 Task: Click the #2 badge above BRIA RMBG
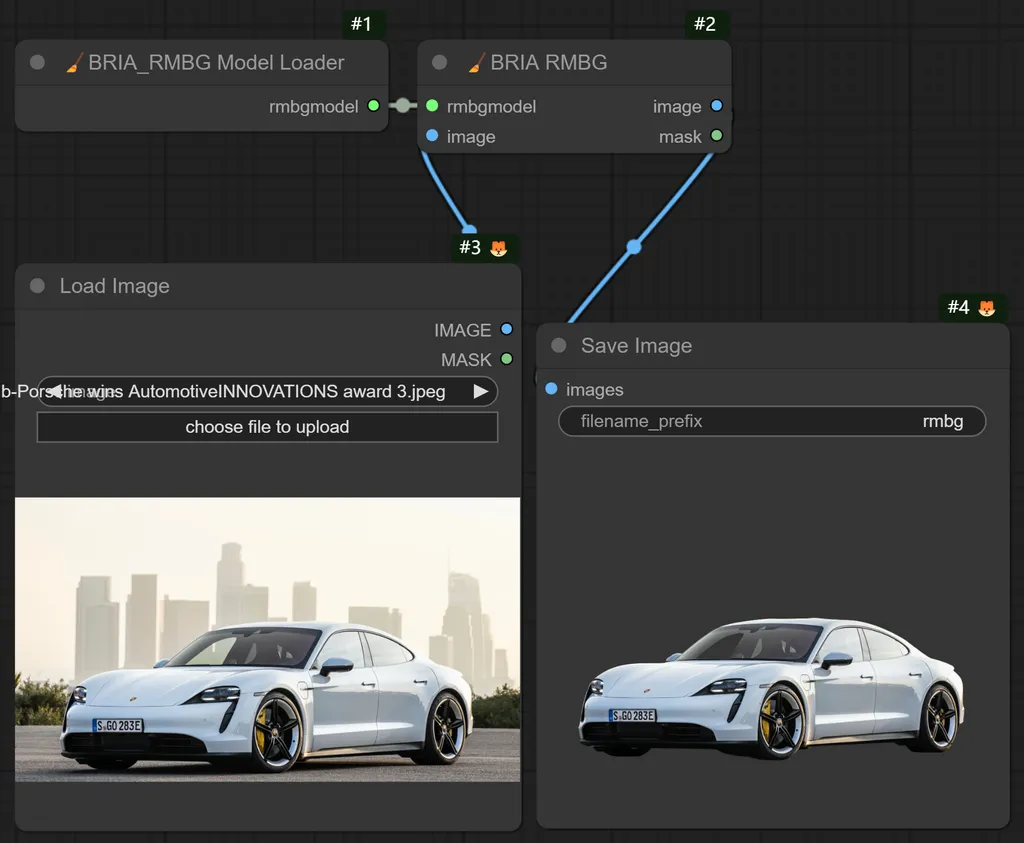tap(707, 24)
